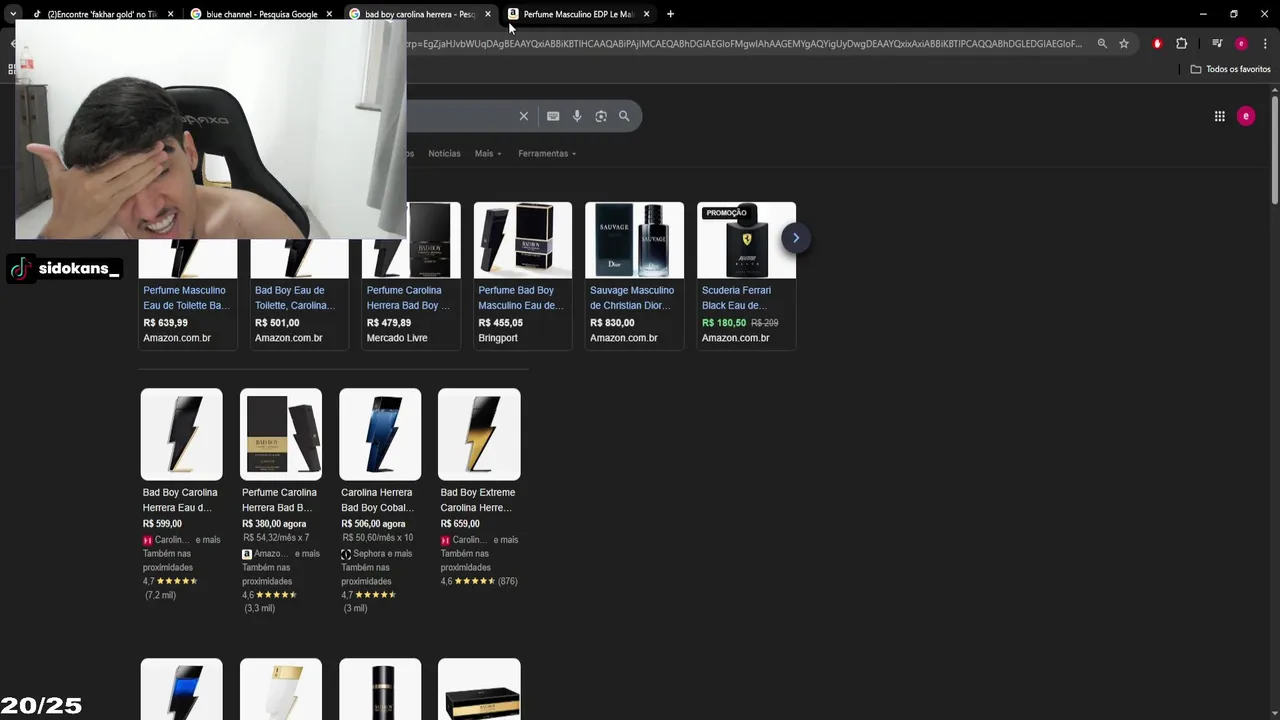
Task: Close the 'blue channel' Google tab
Action: tap(329, 14)
